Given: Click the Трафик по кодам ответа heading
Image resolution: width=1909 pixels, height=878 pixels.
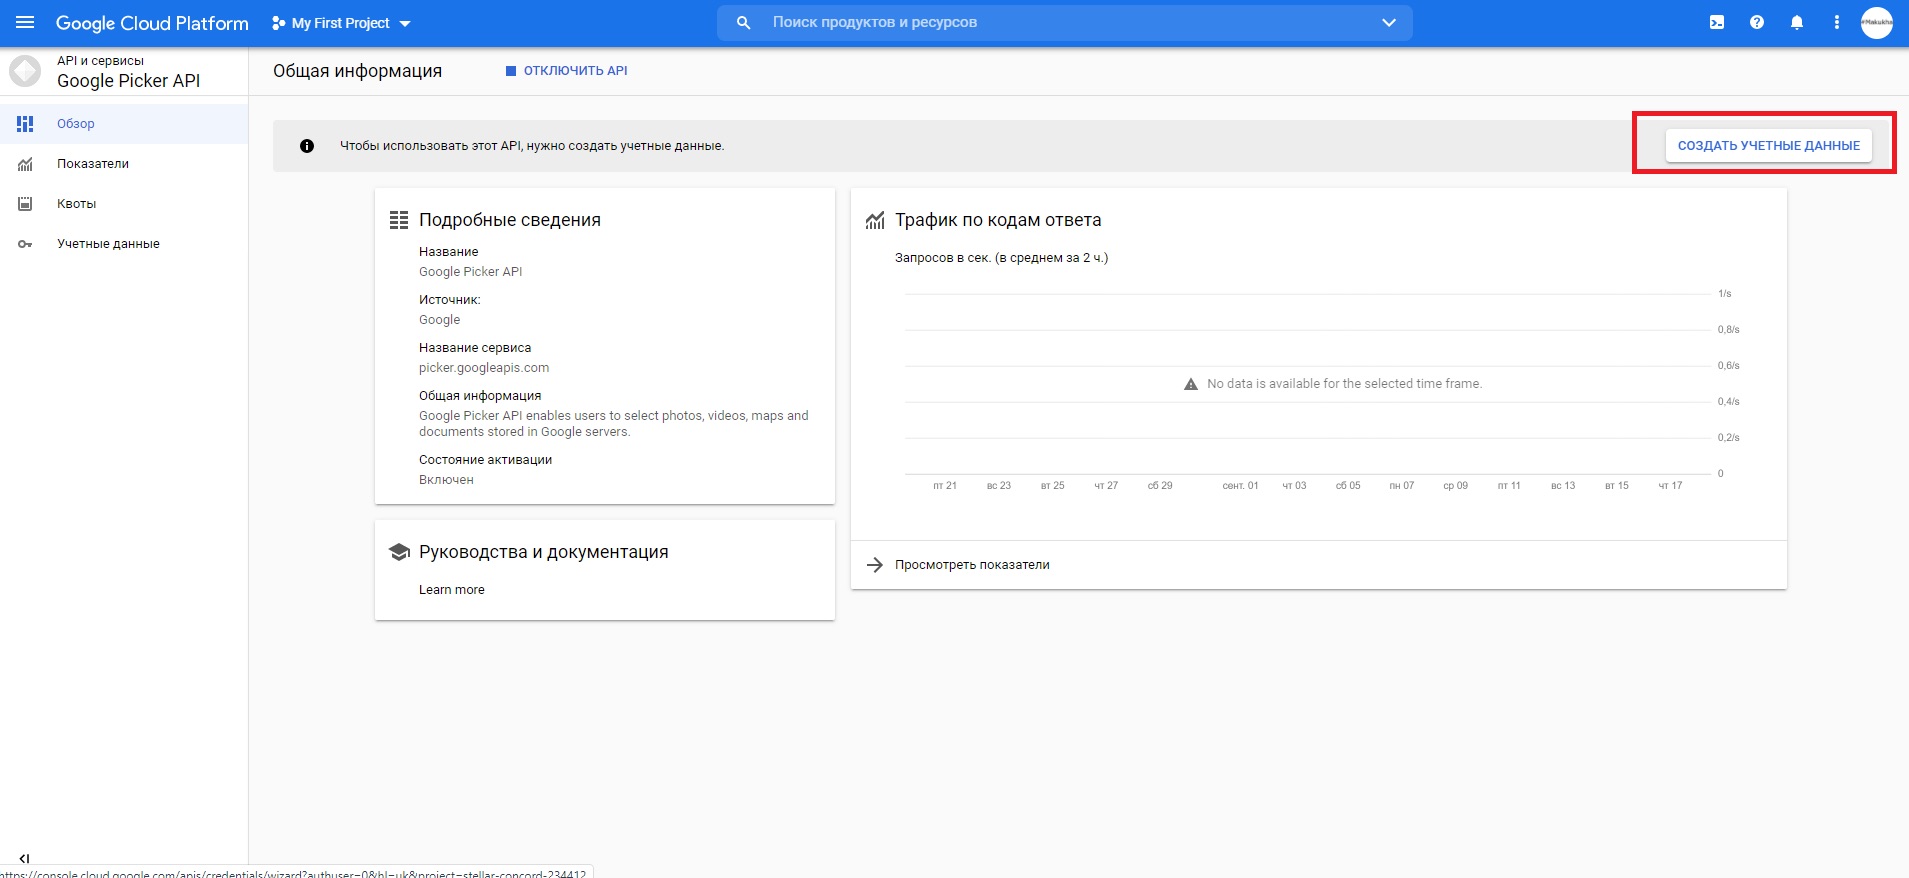Looking at the screenshot, I should [998, 220].
